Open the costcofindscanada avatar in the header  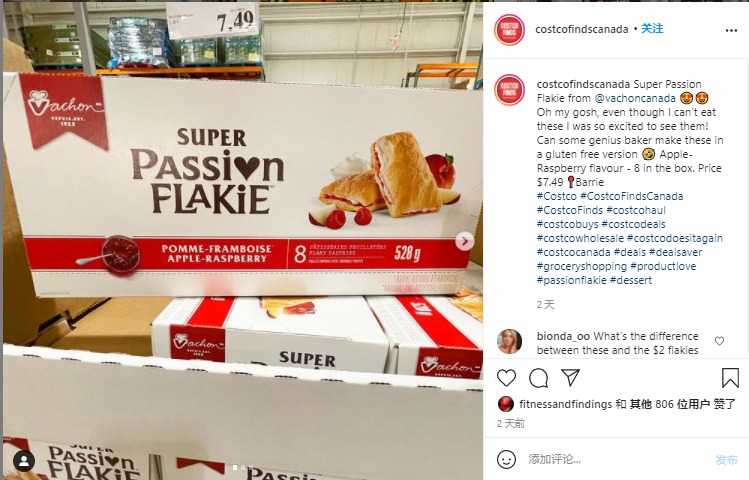tap(509, 30)
